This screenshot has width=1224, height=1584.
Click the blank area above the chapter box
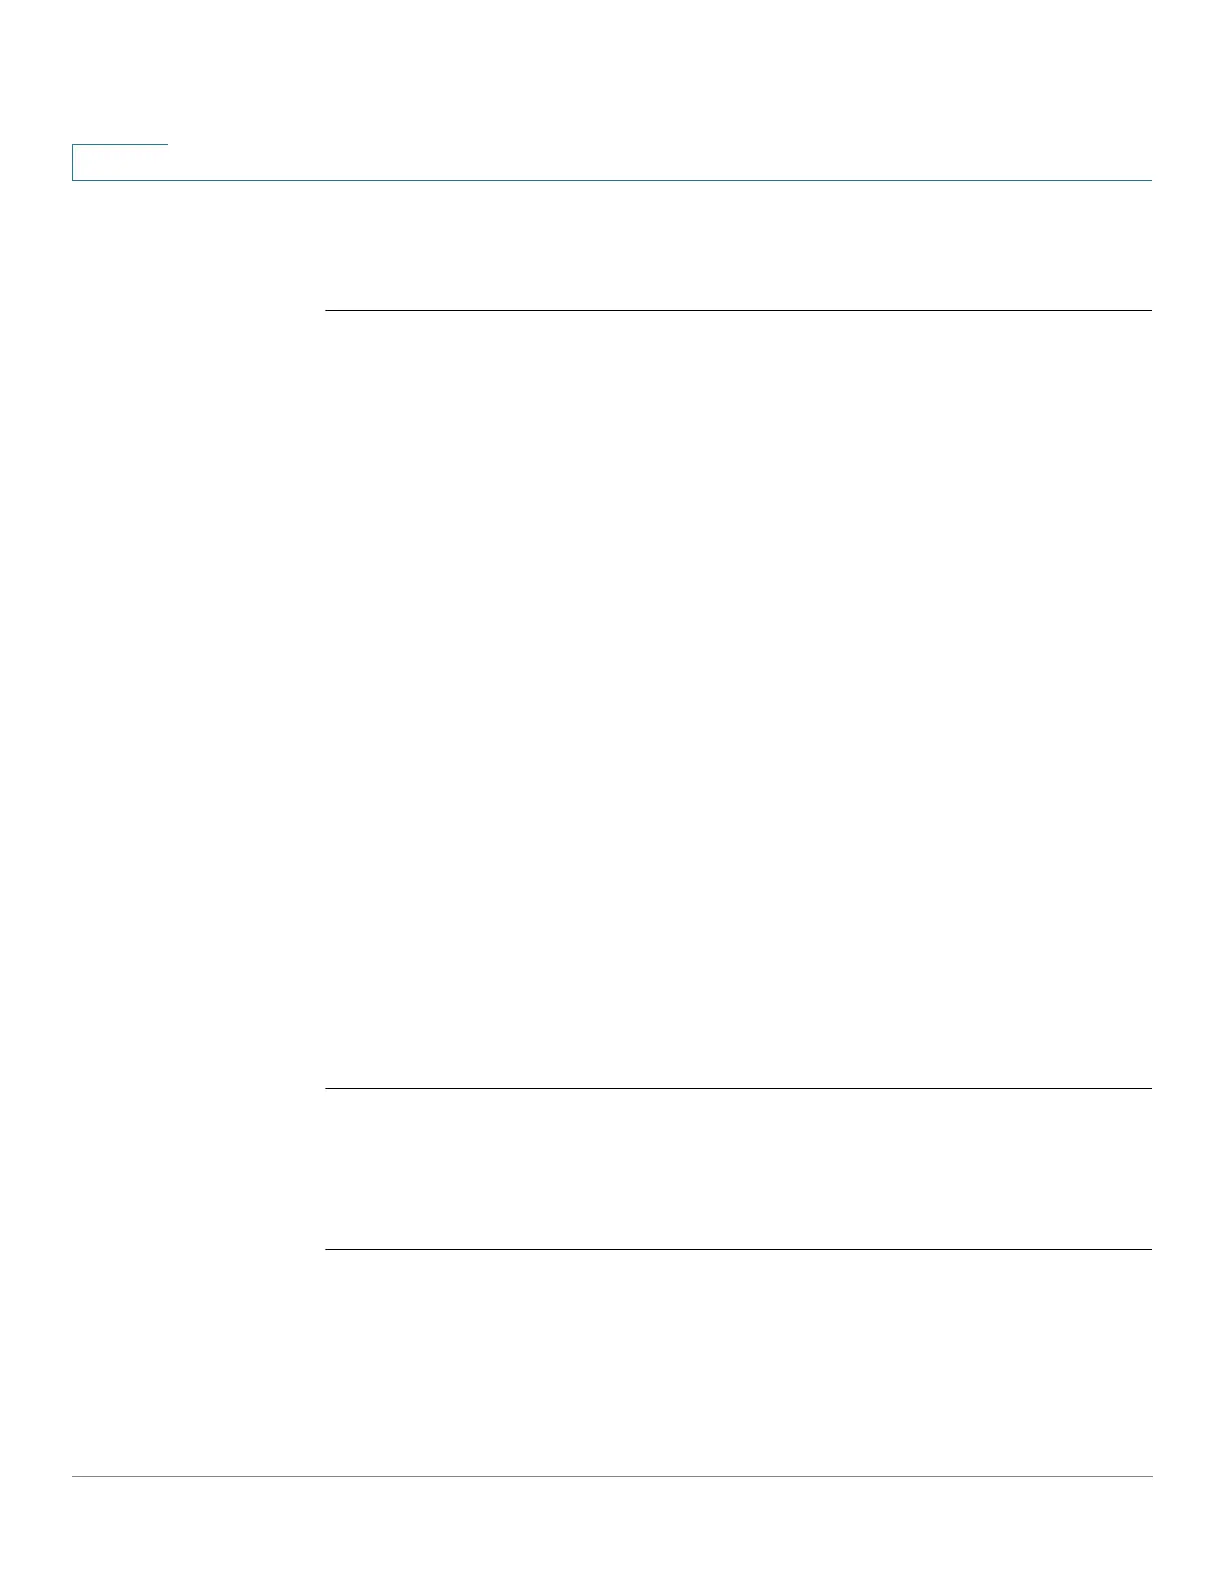[120, 72]
